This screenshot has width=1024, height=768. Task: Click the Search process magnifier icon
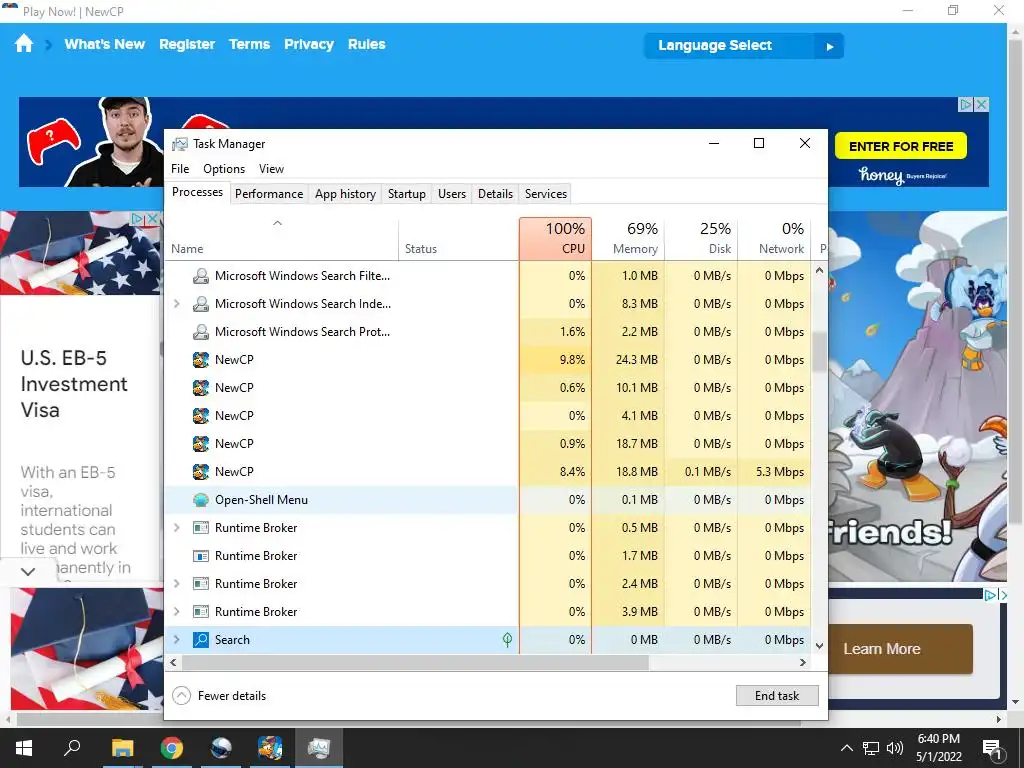pyautogui.click(x=200, y=640)
